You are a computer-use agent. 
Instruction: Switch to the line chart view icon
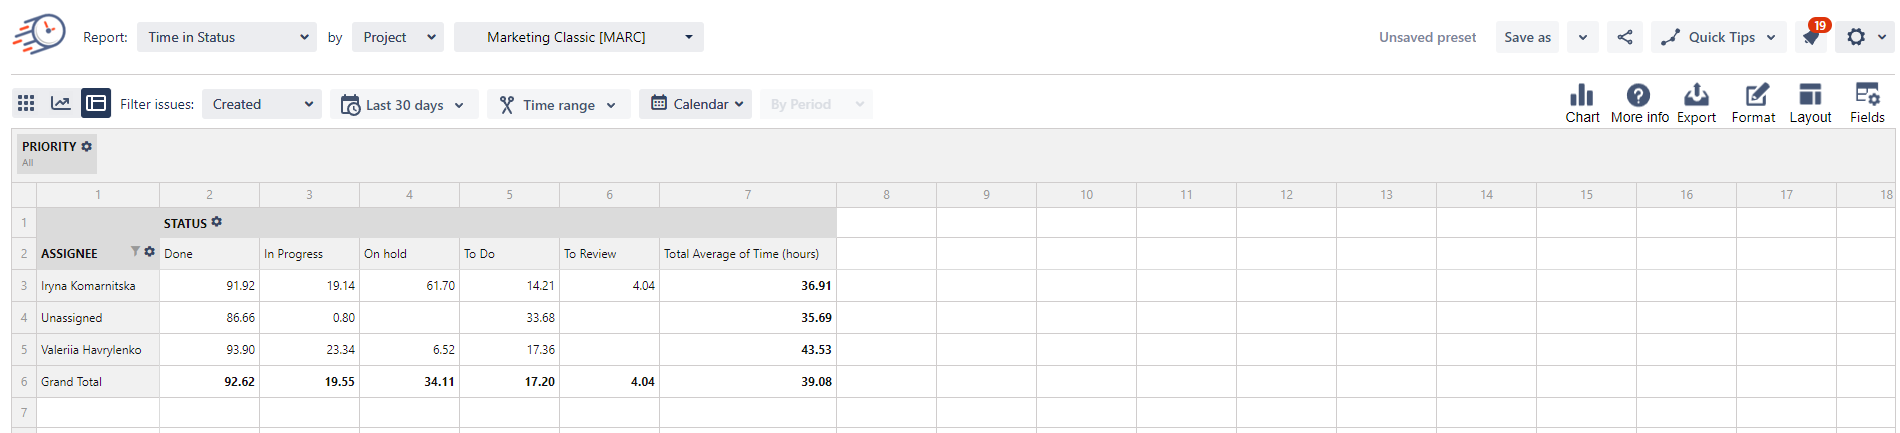tap(61, 103)
